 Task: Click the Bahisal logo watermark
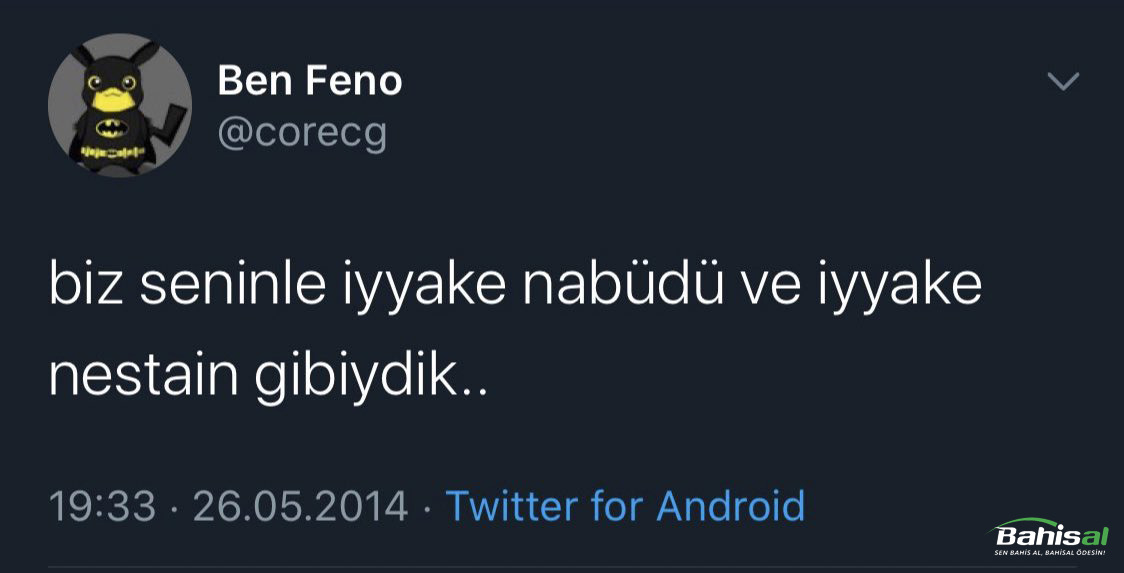point(1048,534)
